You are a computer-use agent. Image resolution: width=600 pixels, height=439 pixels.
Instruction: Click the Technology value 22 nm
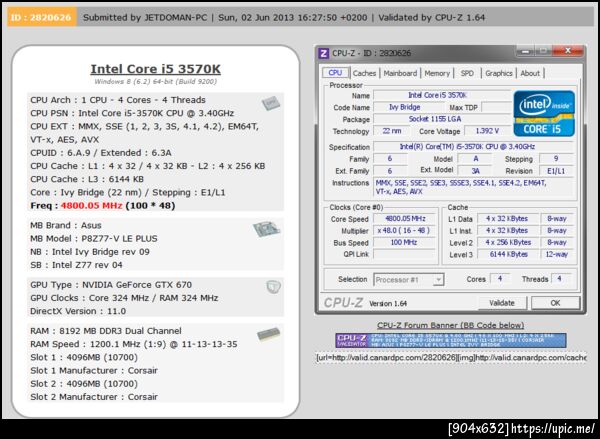tap(391, 131)
